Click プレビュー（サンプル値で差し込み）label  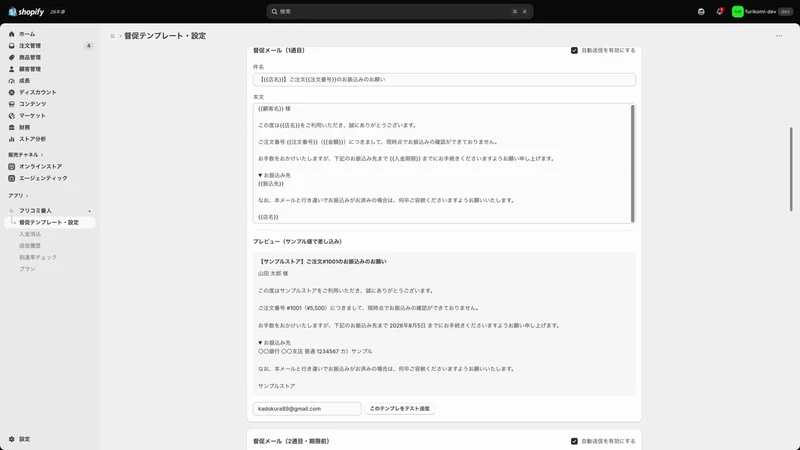tap(297, 241)
